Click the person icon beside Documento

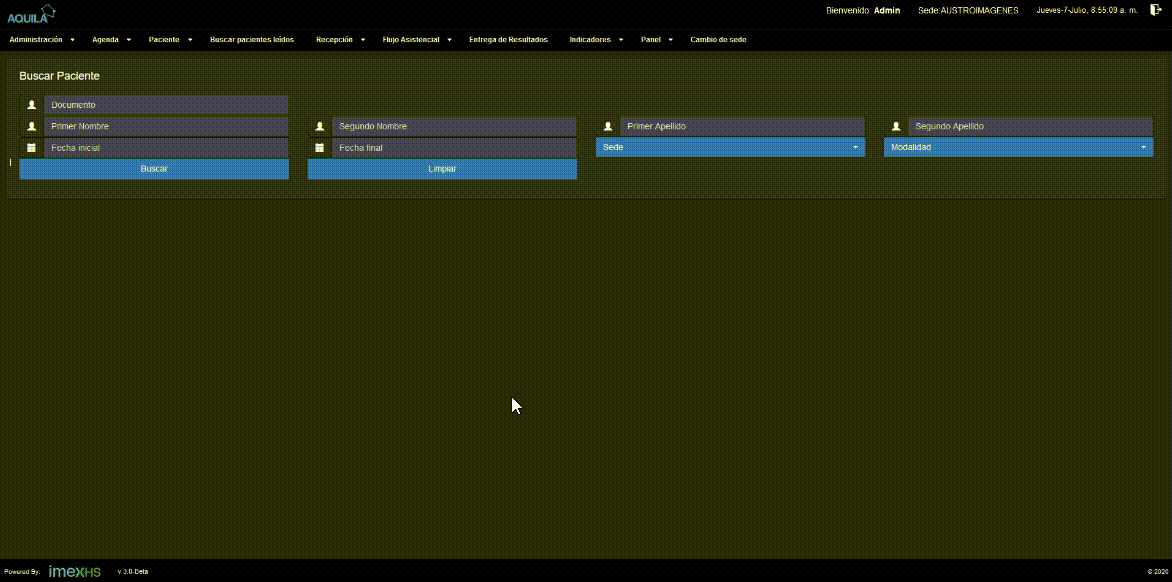pyautogui.click(x=32, y=105)
